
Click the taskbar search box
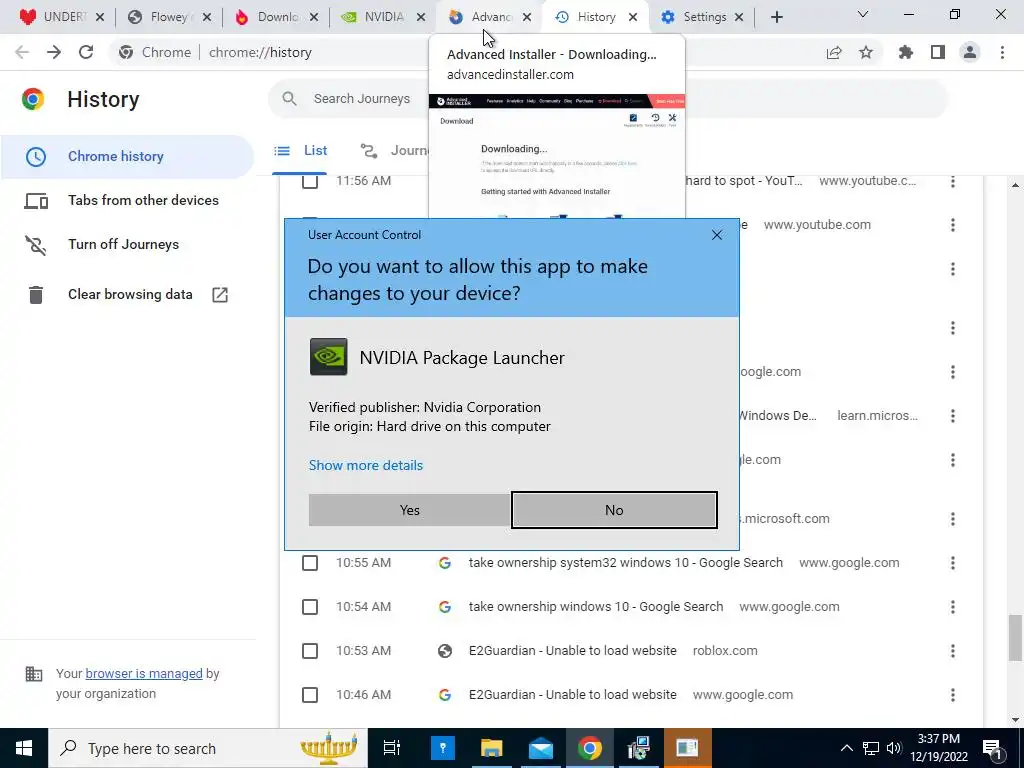click(208, 748)
